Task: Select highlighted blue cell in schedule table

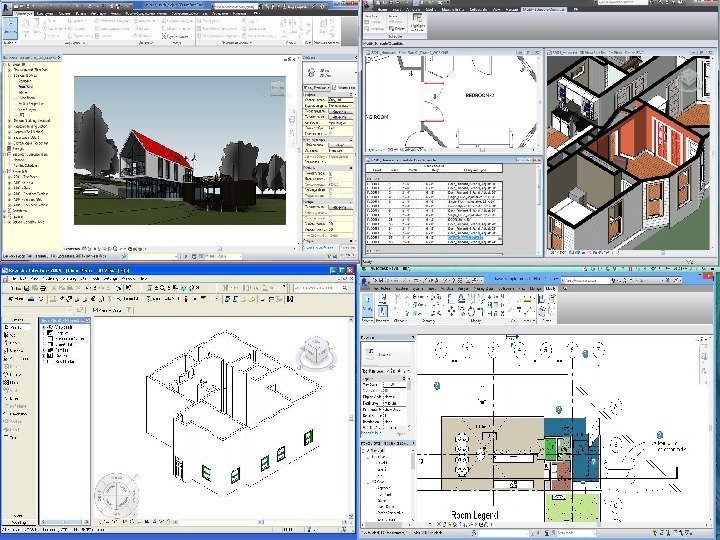Action: pyautogui.click(x=465, y=237)
